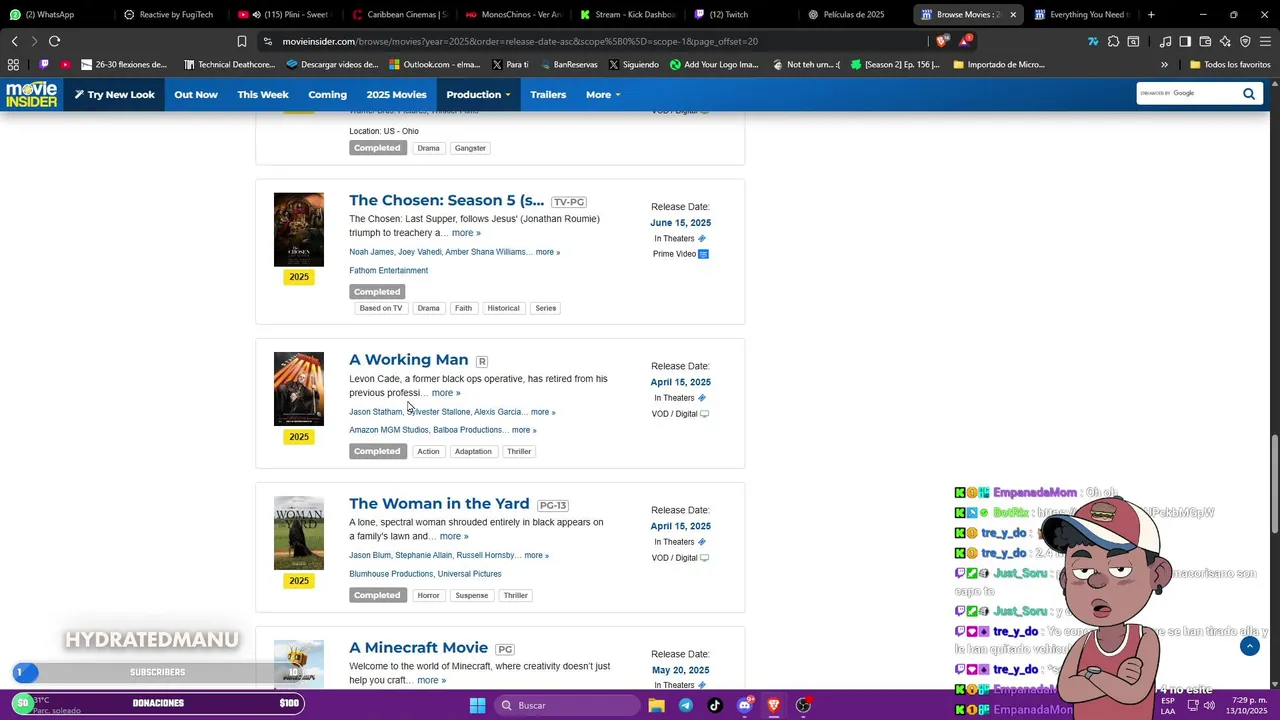Open Brave browser taskbar icon

coord(773,705)
